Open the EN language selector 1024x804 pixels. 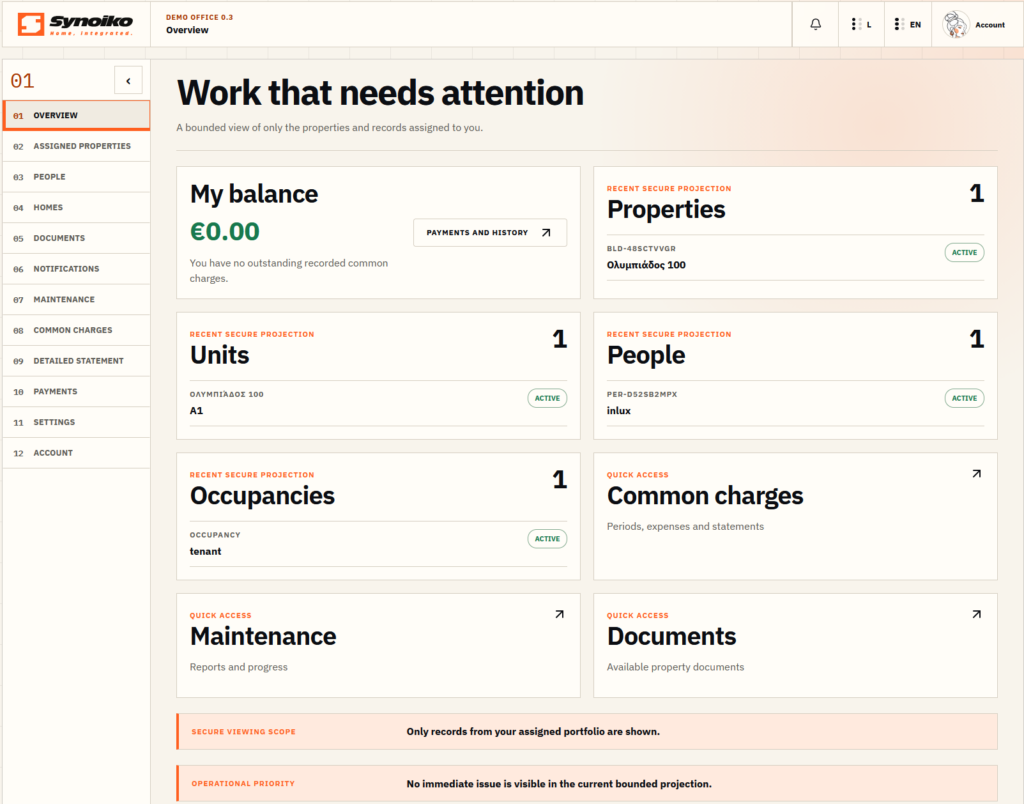tap(908, 24)
